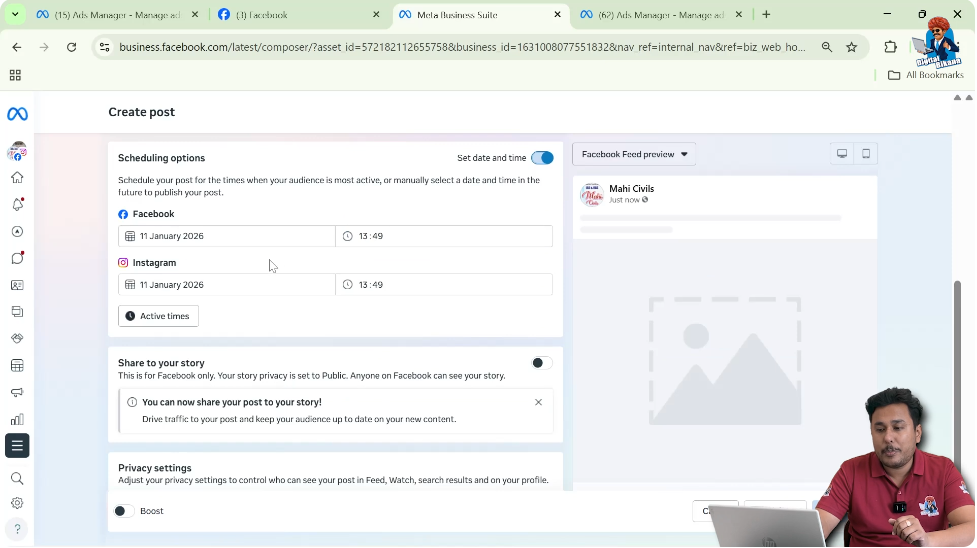Dismiss the share to story notice
The width and height of the screenshot is (977, 548).
click(x=538, y=403)
